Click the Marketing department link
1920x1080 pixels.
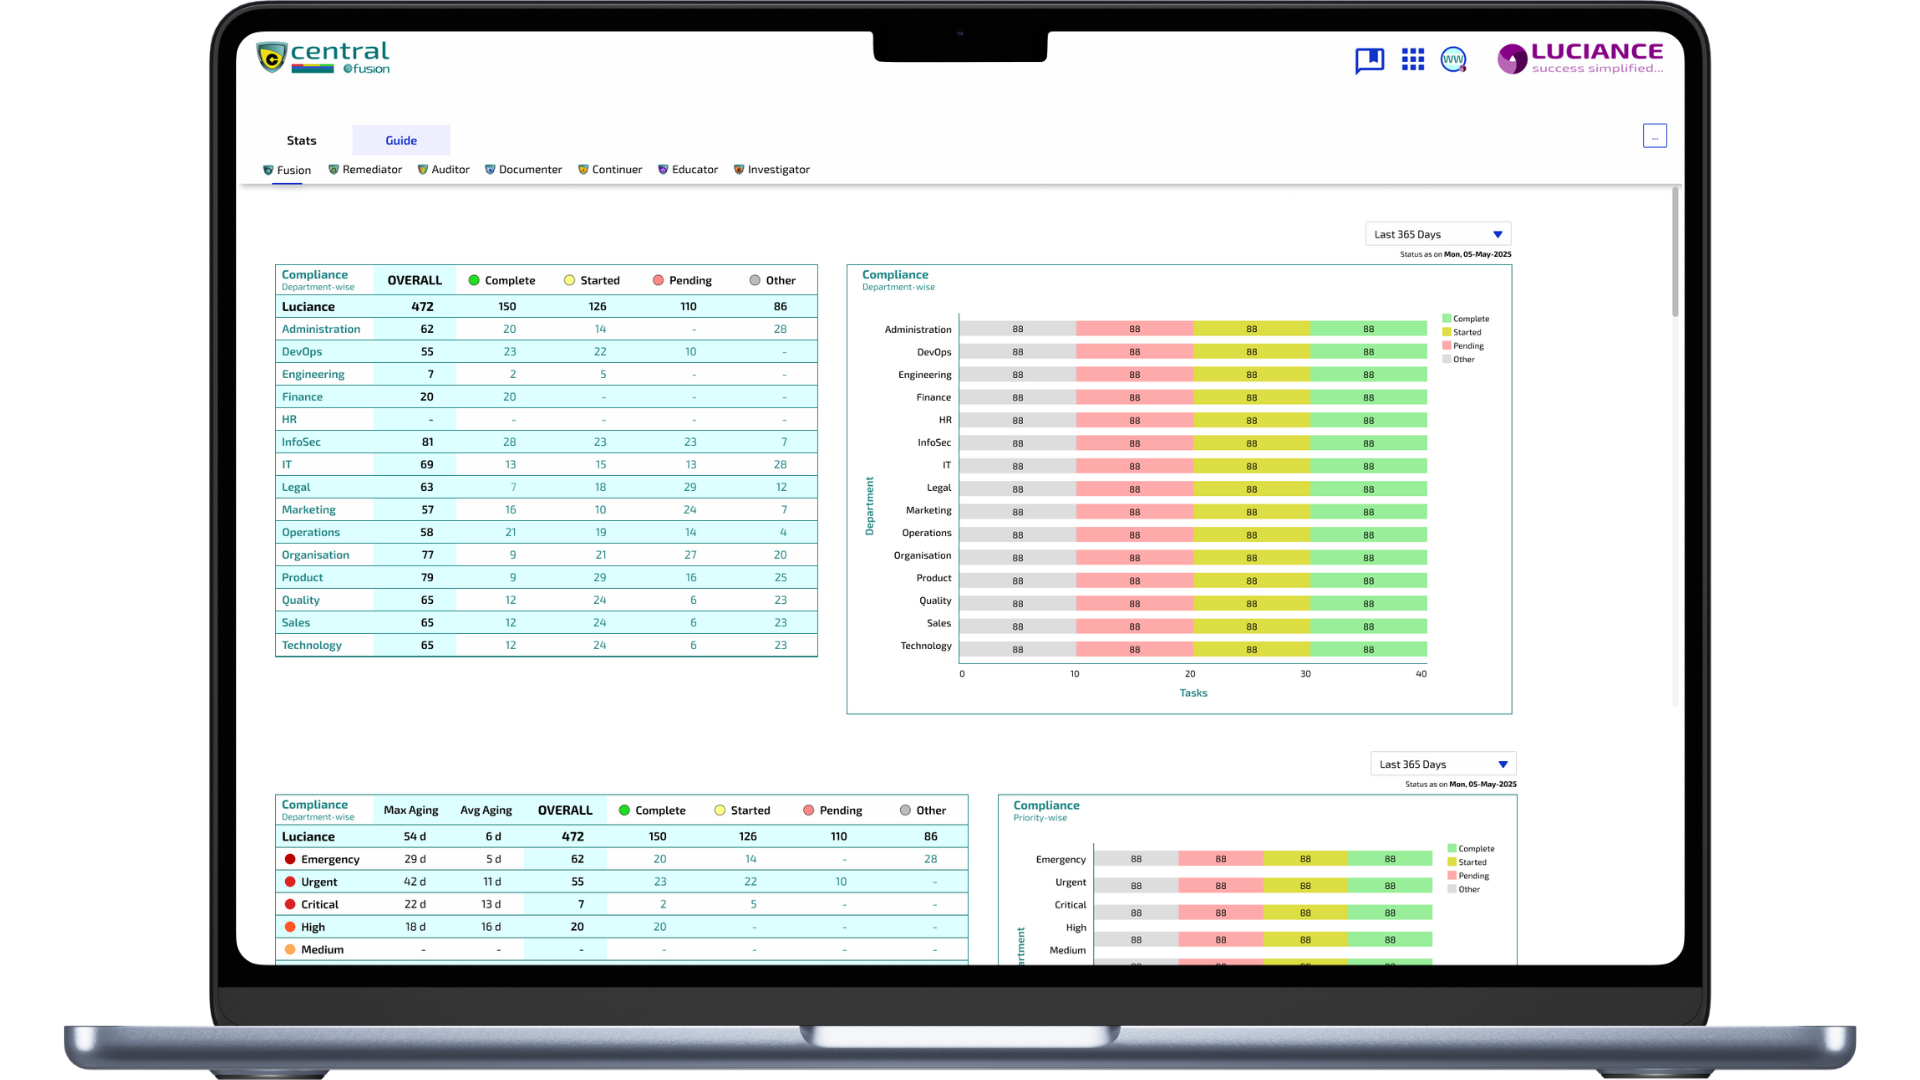[308, 510]
